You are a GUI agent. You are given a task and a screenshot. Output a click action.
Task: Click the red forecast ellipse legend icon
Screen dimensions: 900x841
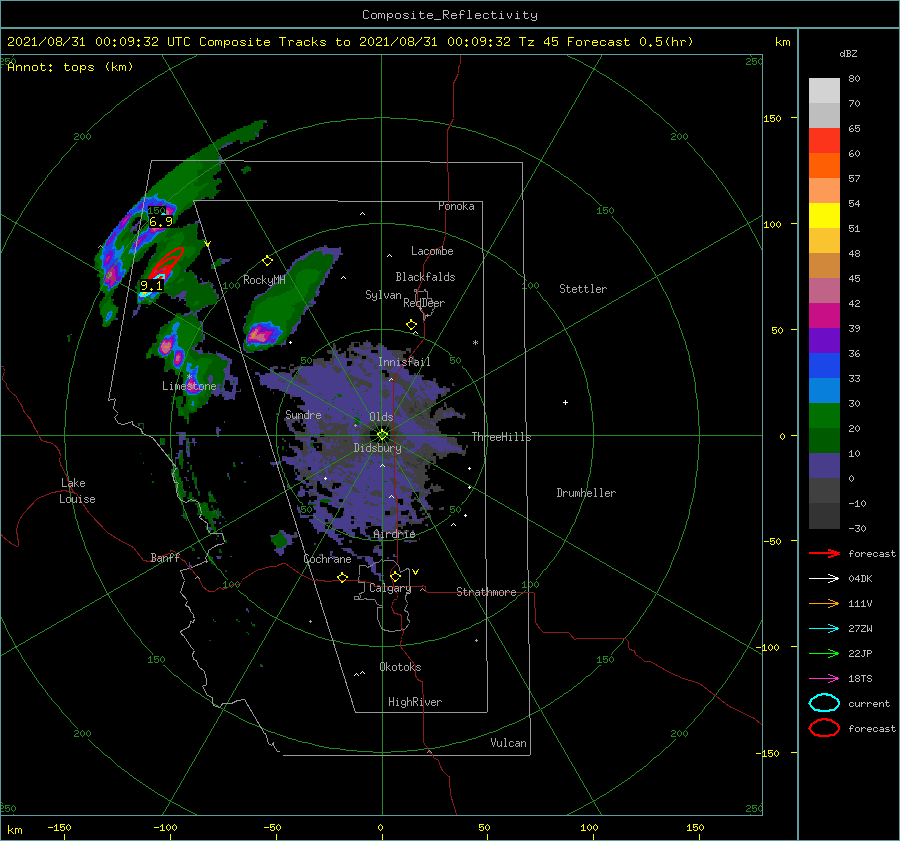click(824, 728)
